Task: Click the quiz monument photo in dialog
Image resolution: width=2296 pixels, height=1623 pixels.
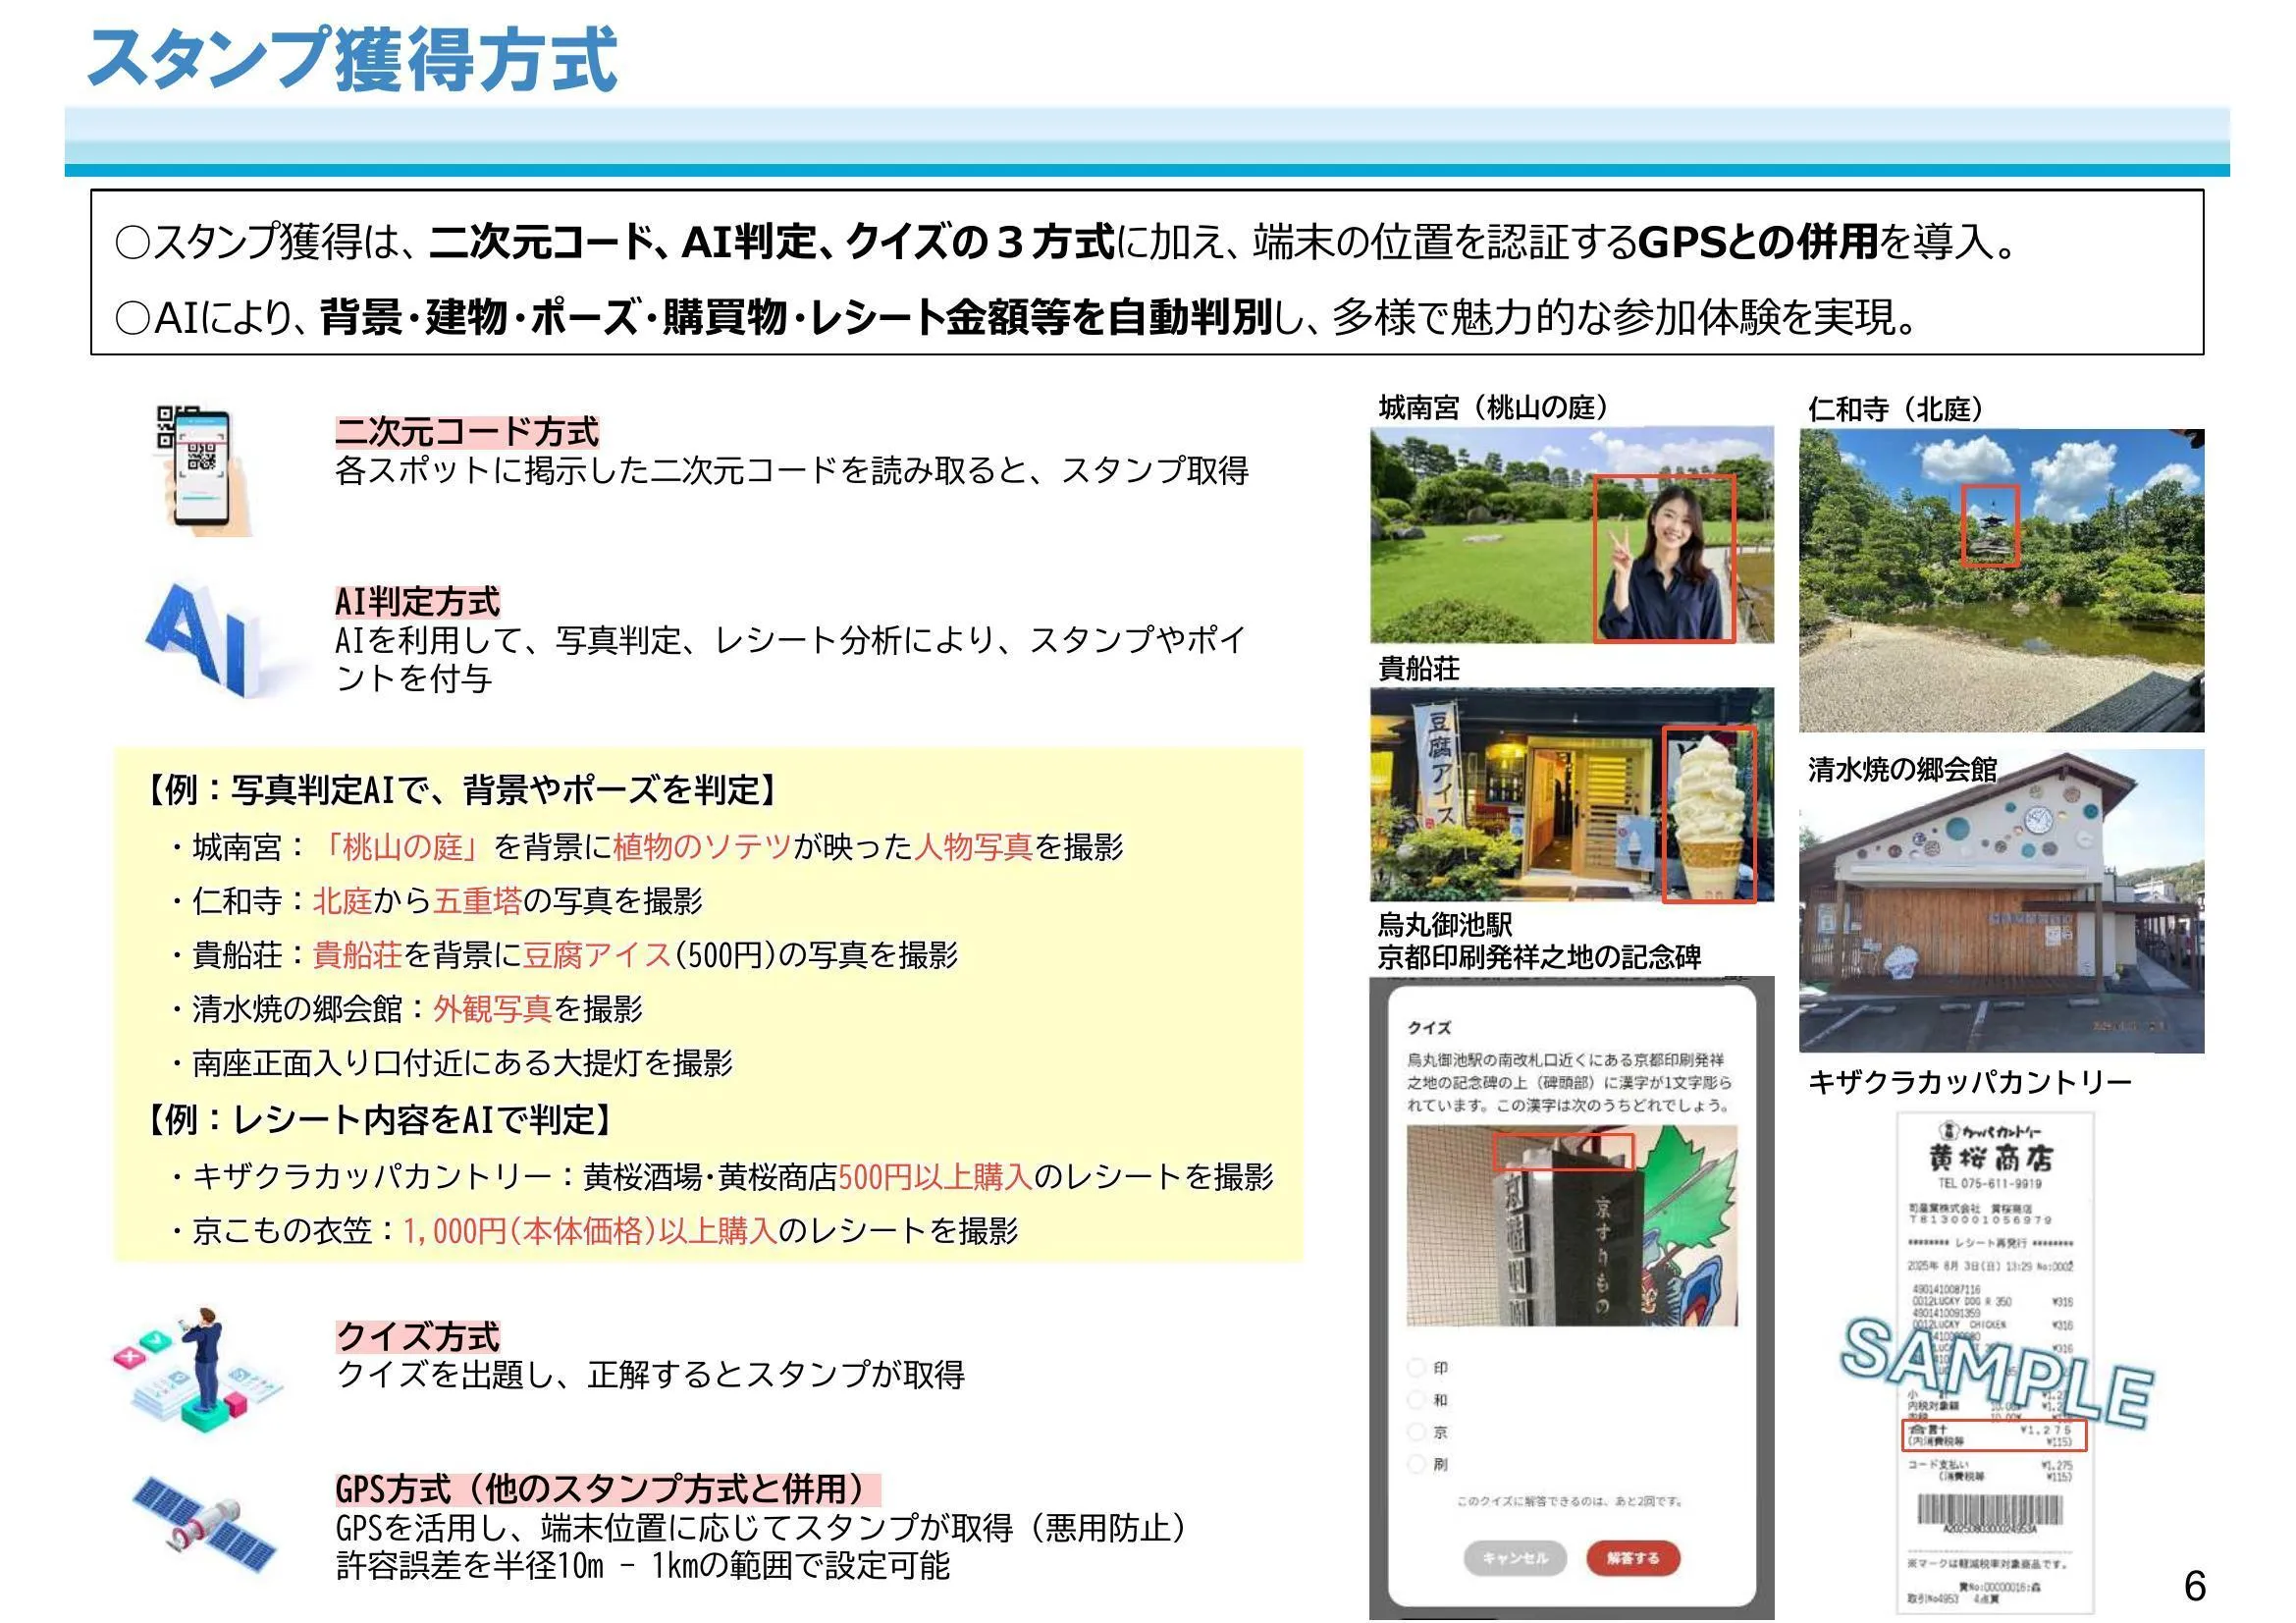Action: click(1572, 1225)
